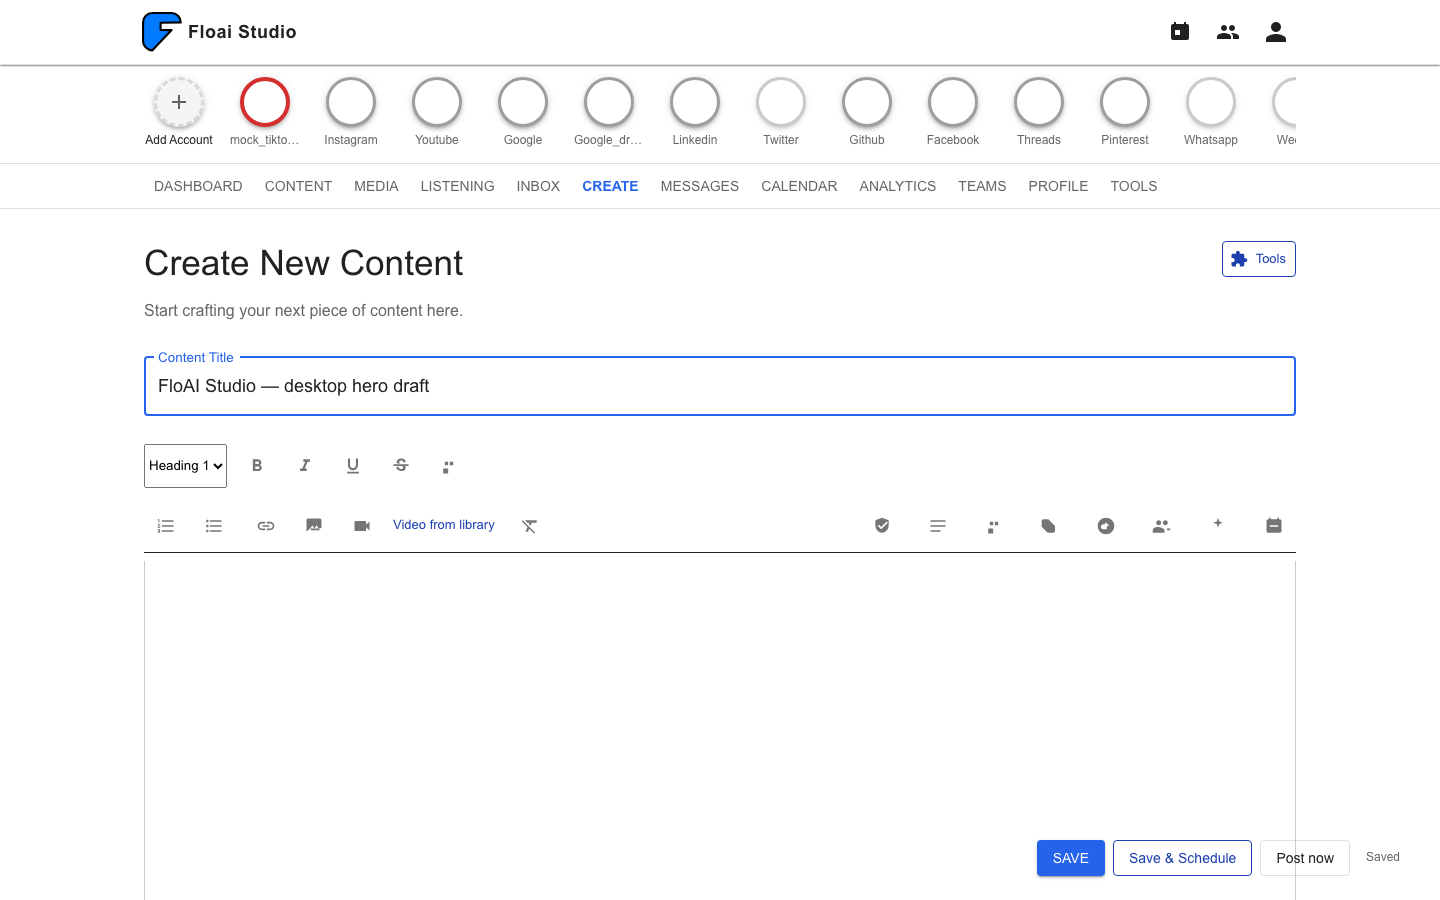Click the Post now button
Viewport: 1440px width, 900px height.
click(x=1305, y=858)
